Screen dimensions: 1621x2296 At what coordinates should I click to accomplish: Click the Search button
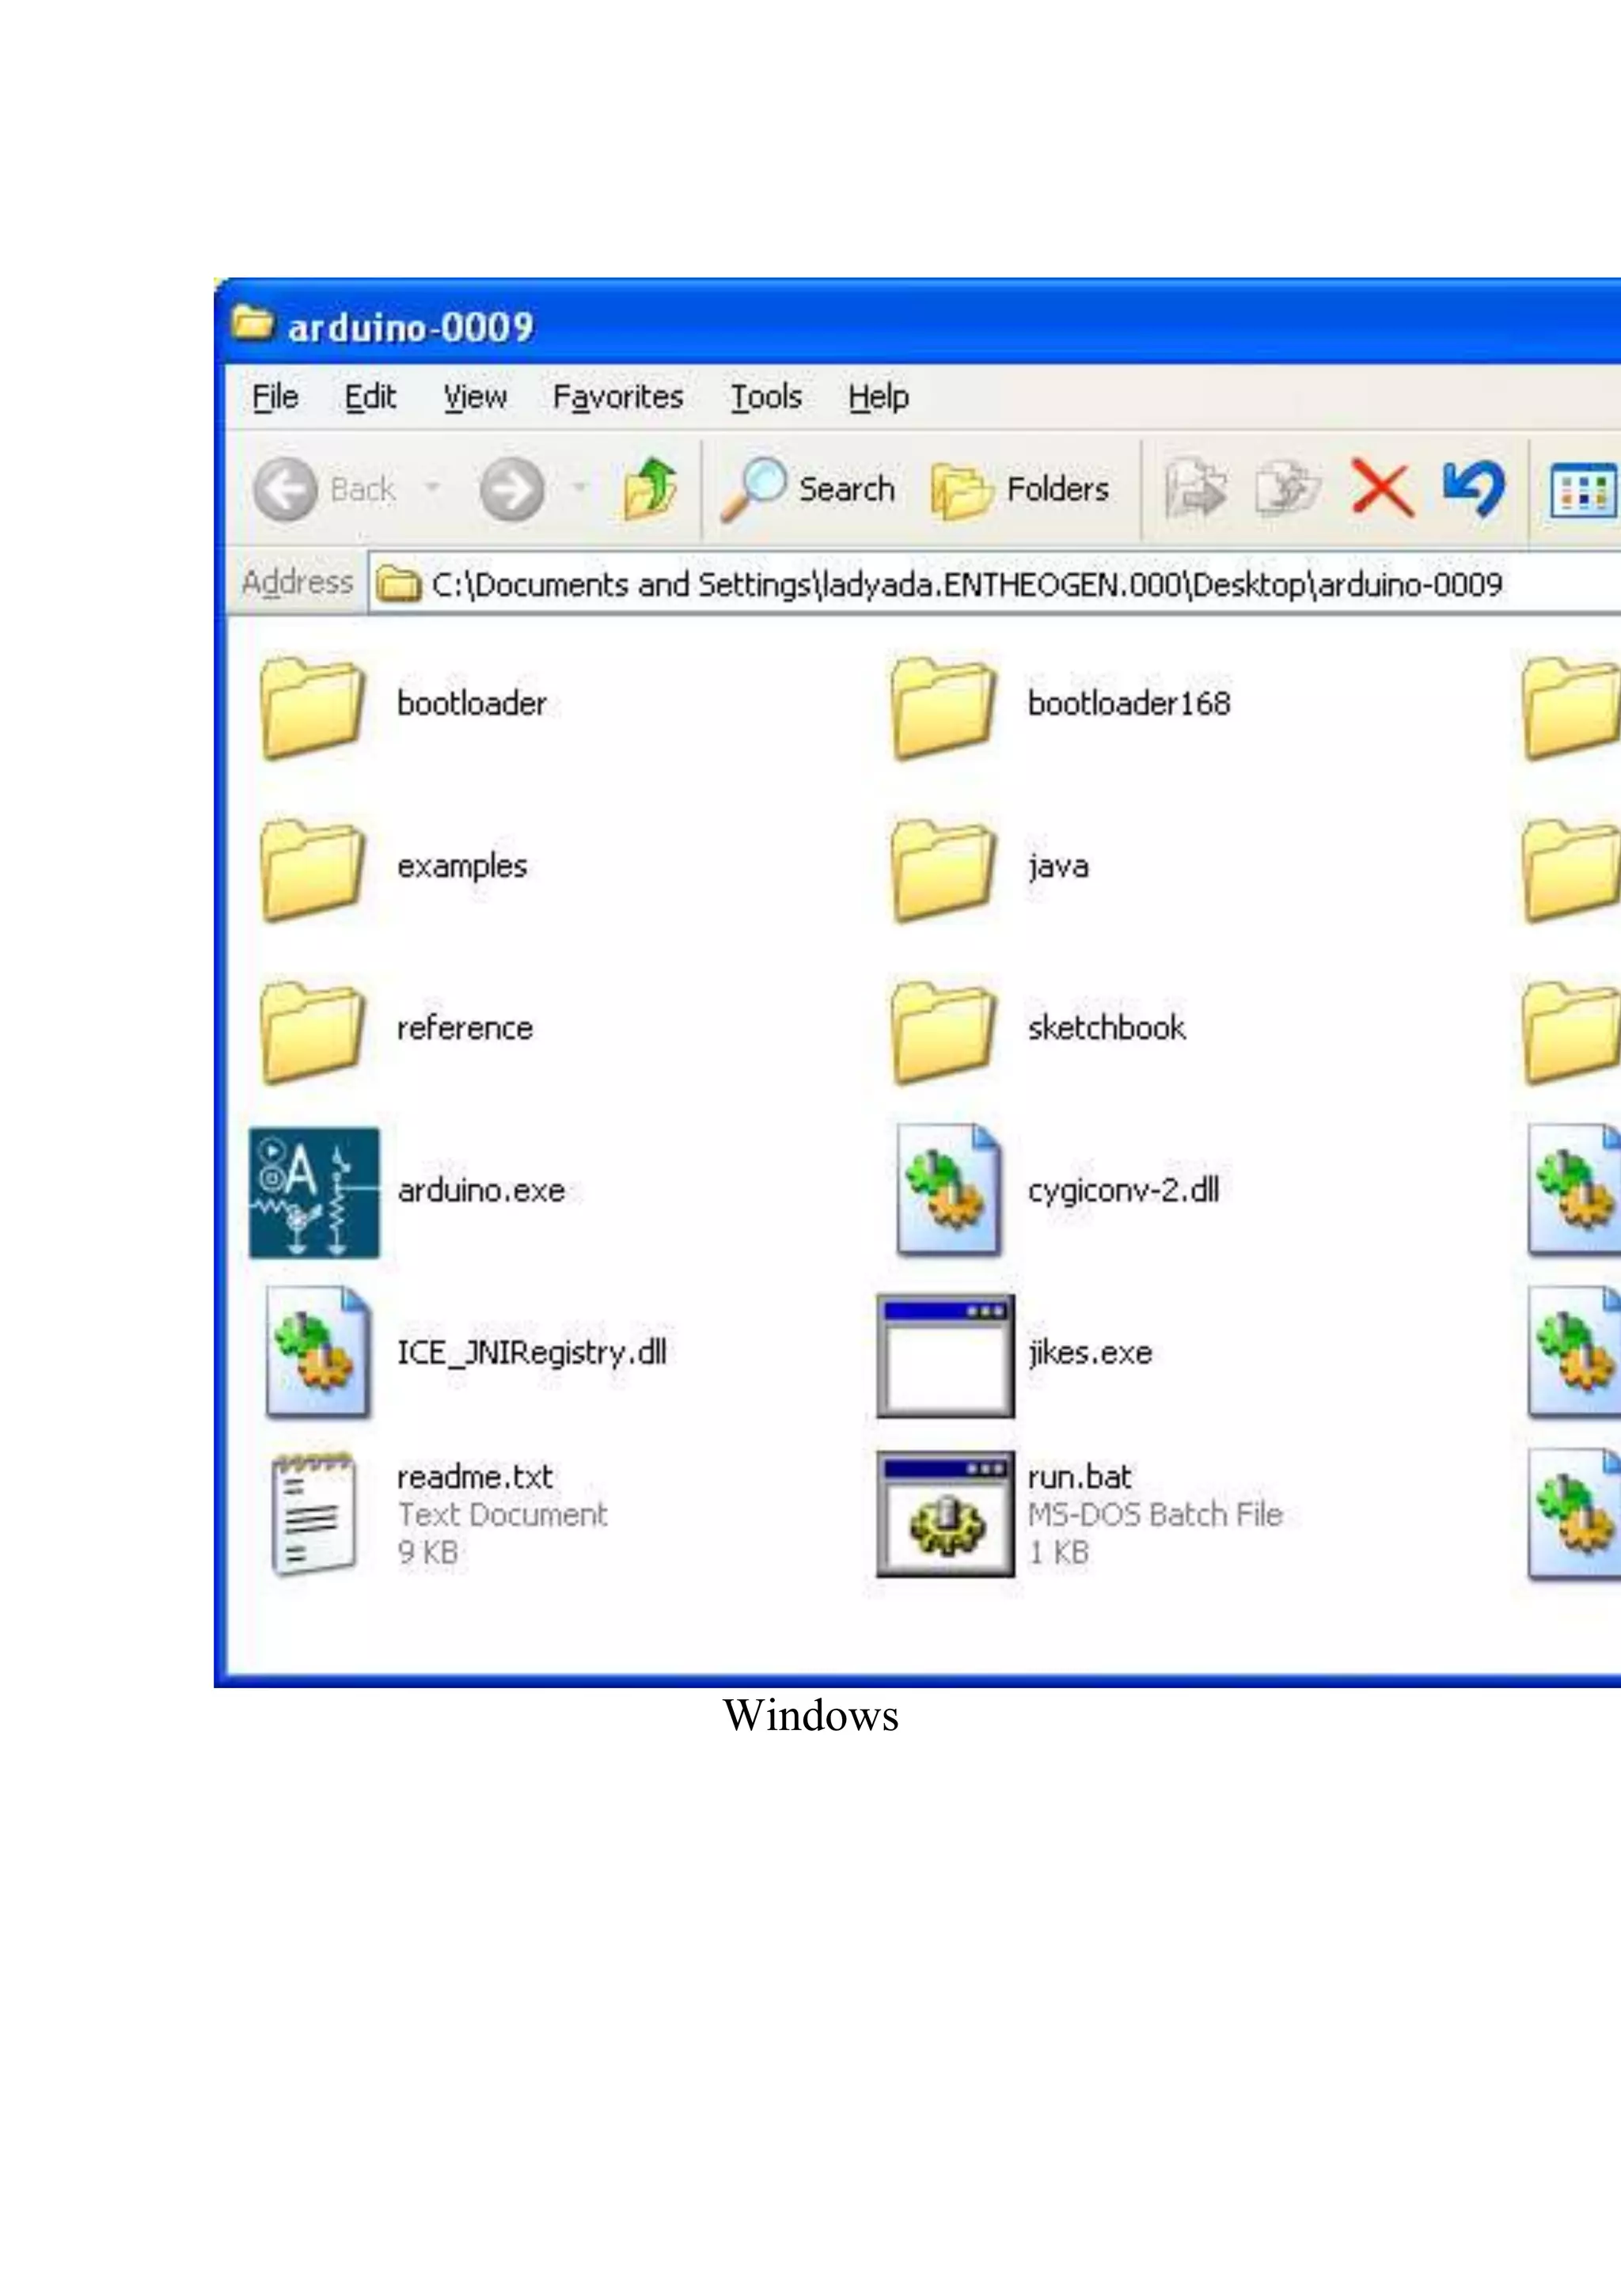(x=808, y=490)
